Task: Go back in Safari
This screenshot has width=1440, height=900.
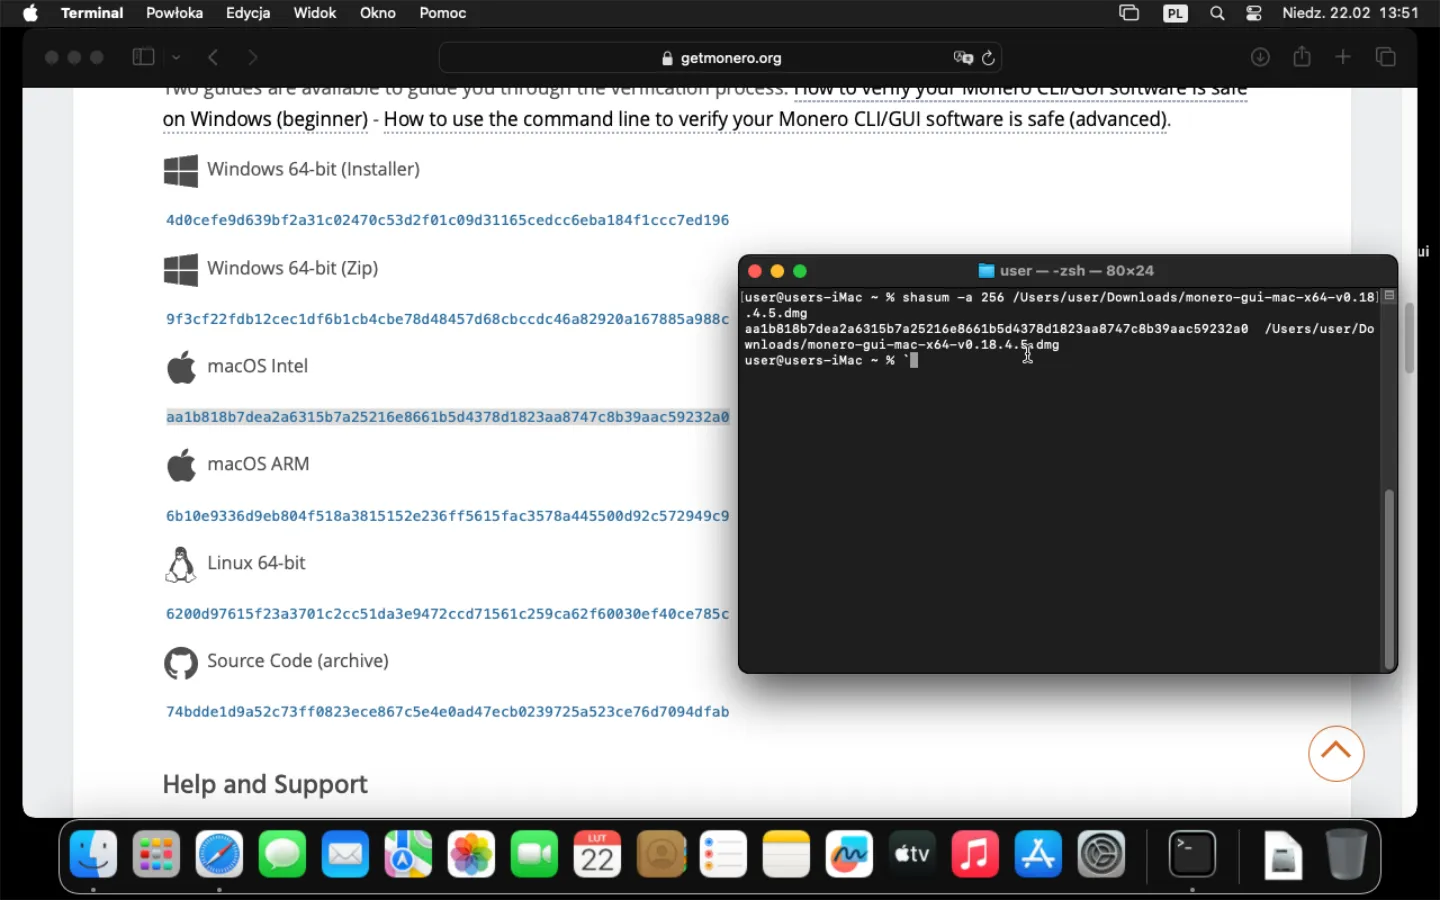Action: [x=213, y=57]
